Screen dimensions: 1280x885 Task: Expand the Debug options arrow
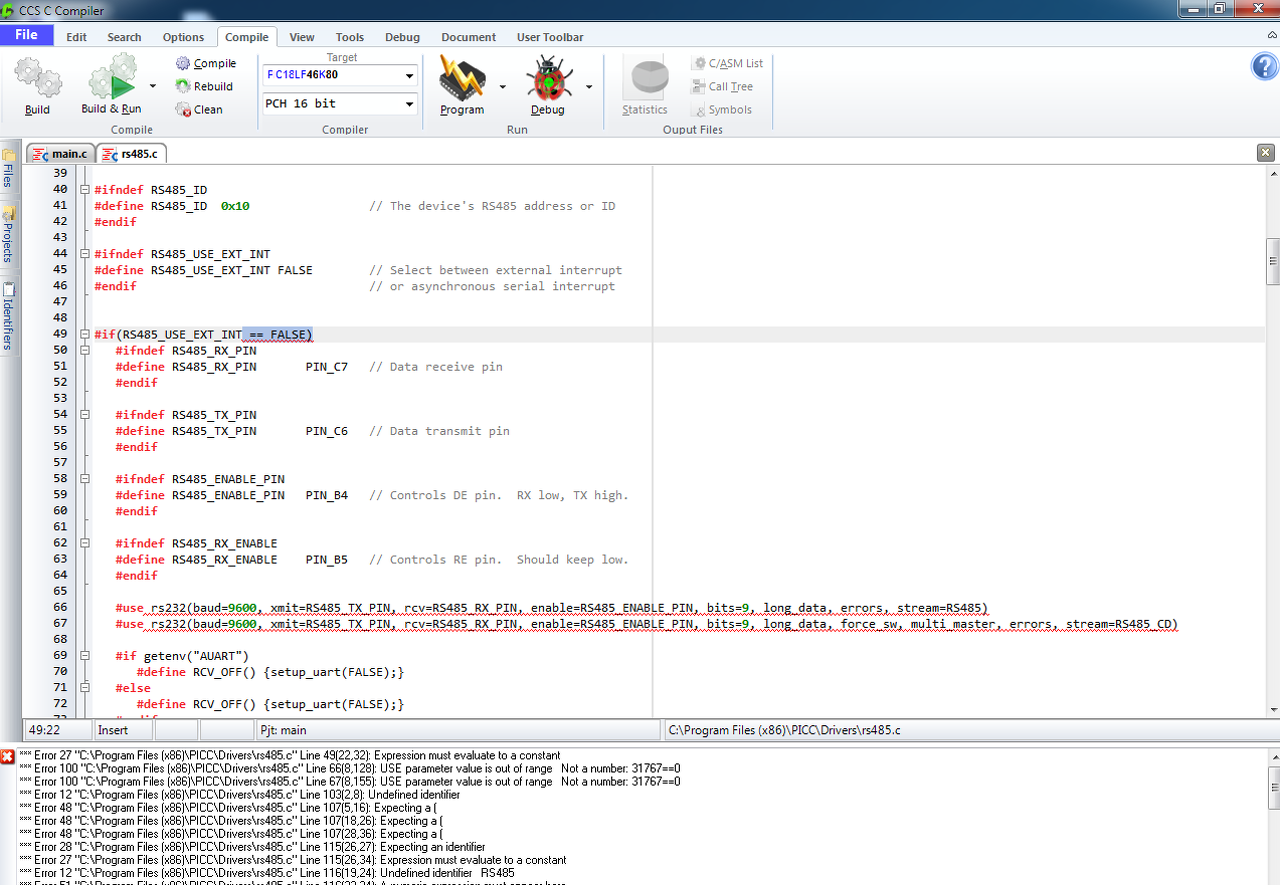coord(589,87)
